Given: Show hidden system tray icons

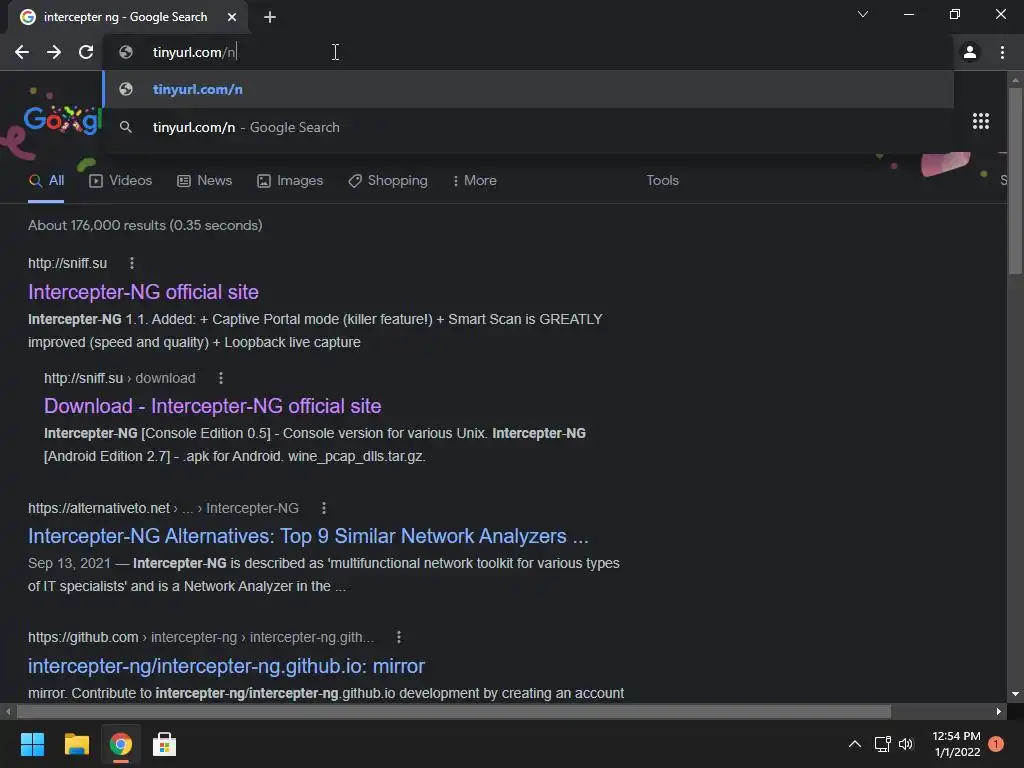Looking at the screenshot, I should [855, 744].
